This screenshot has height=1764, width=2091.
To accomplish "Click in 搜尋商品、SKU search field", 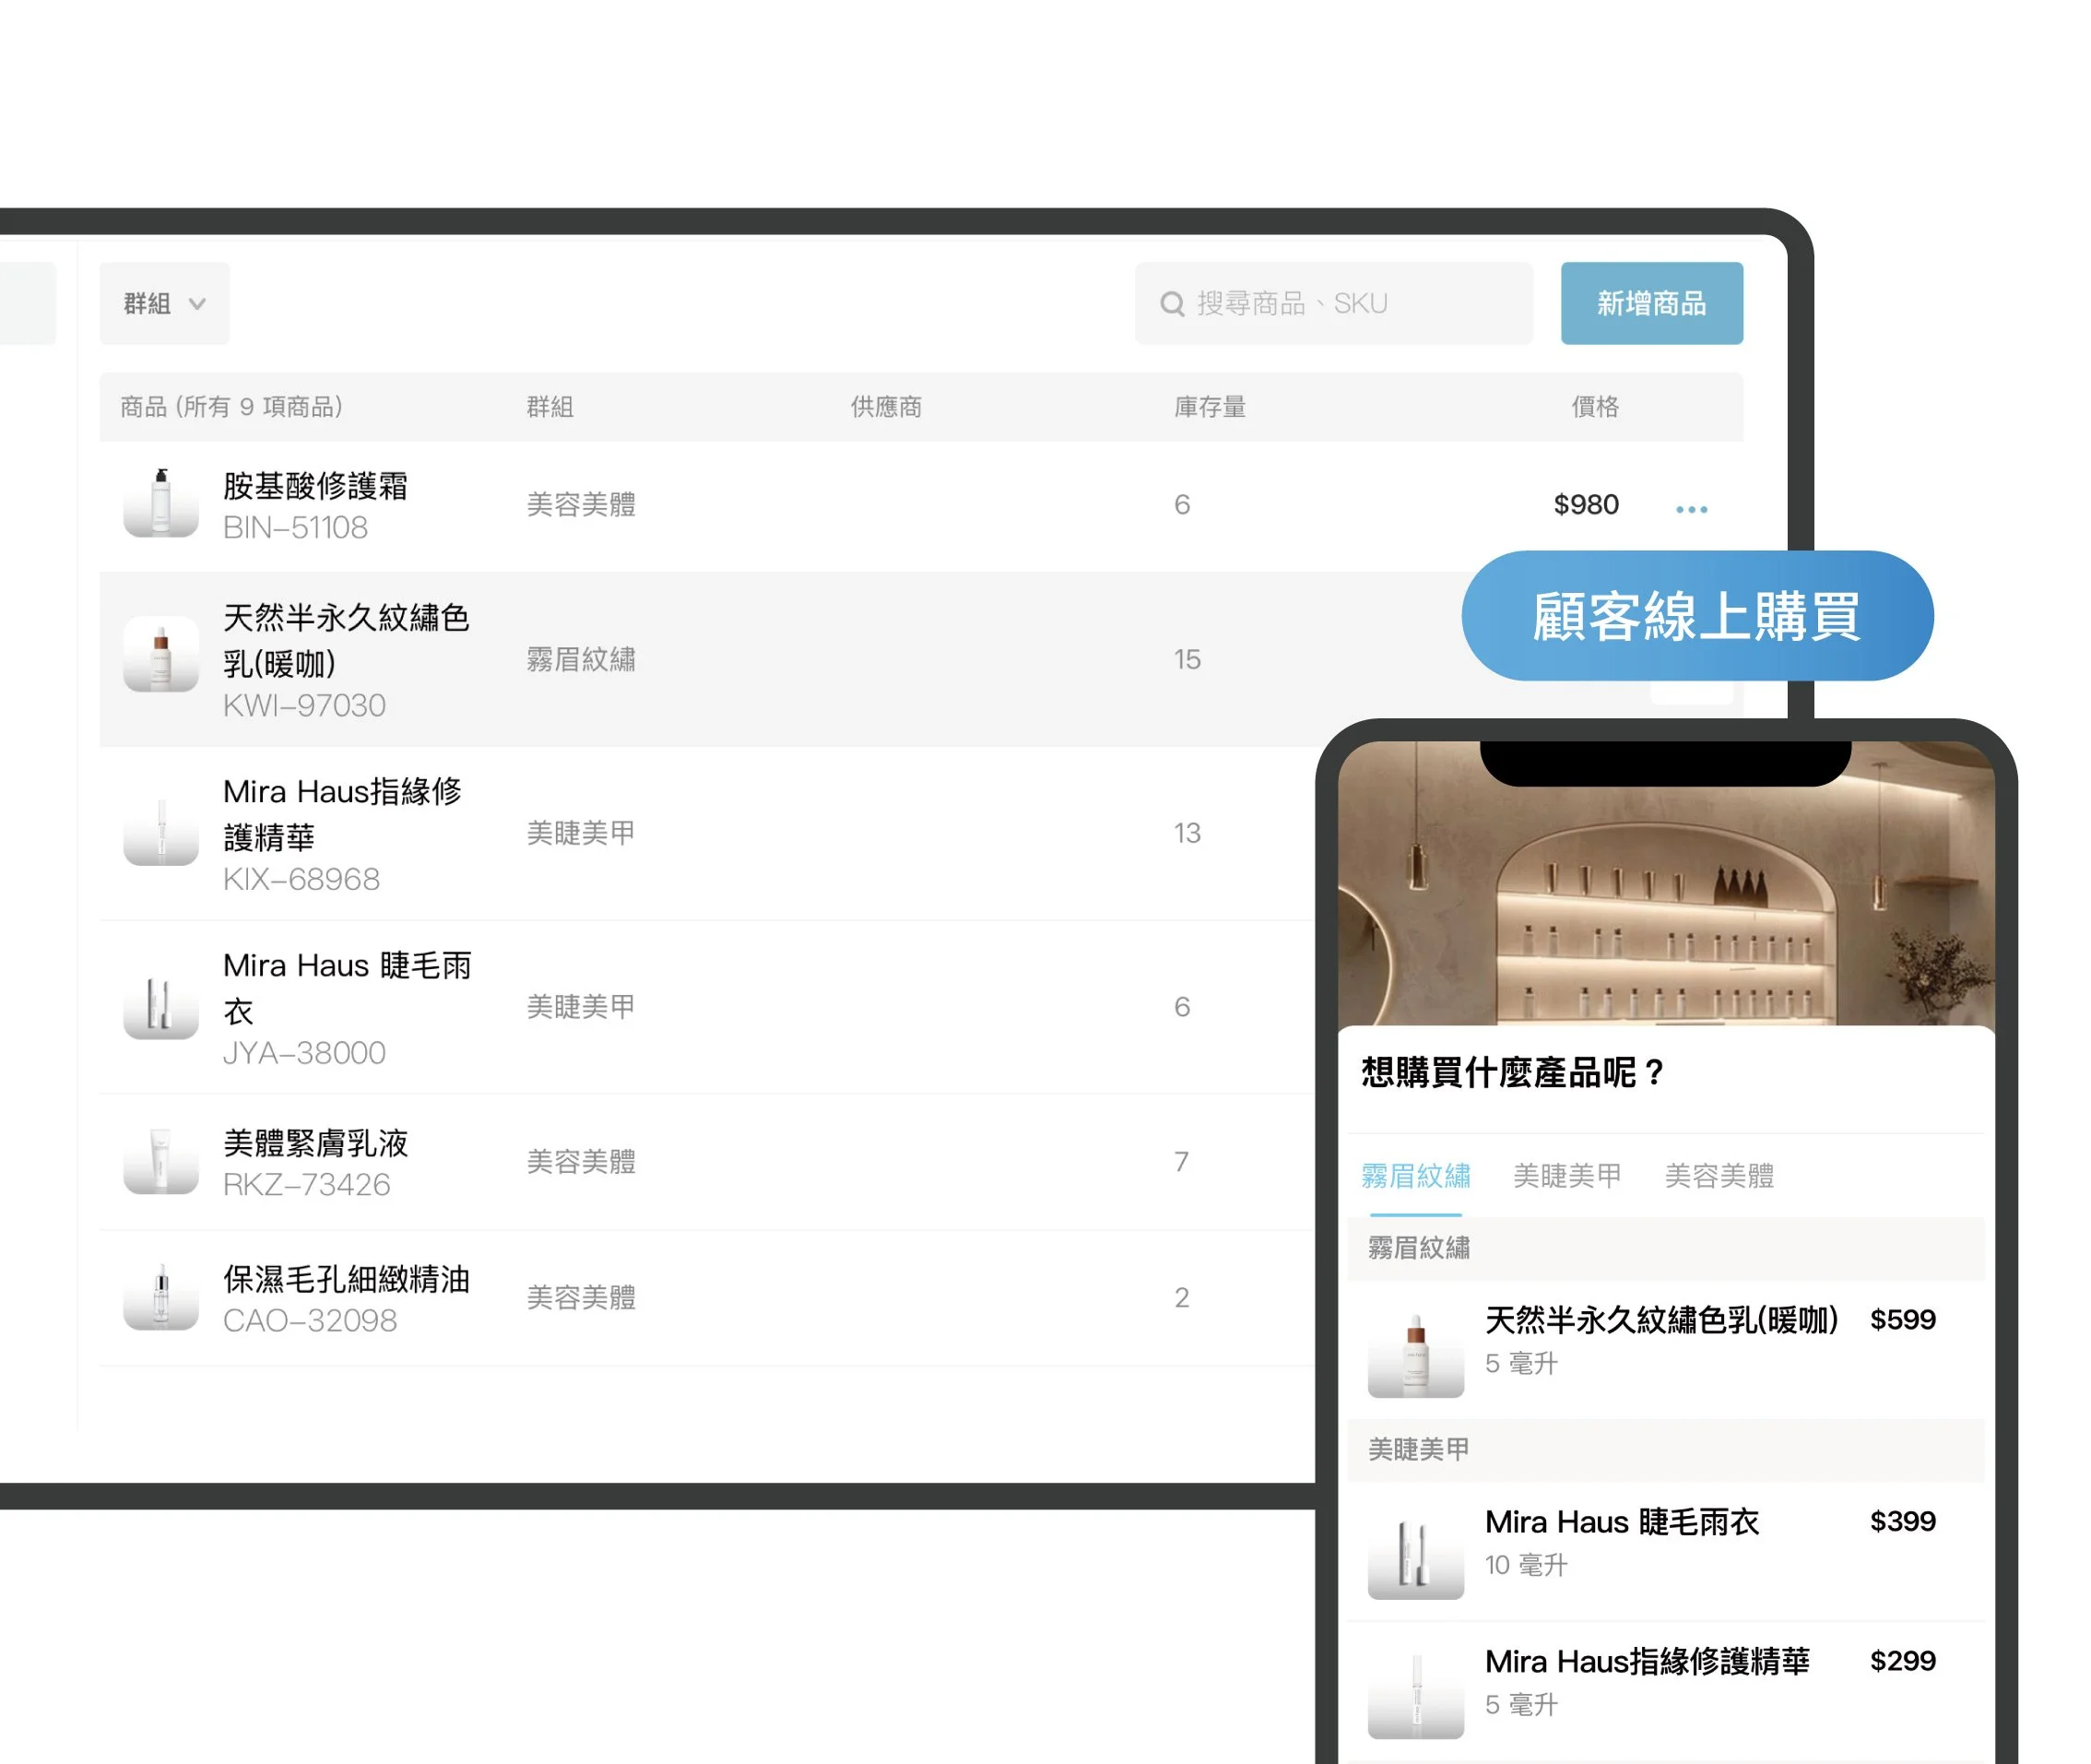I will tap(1350, 304).
